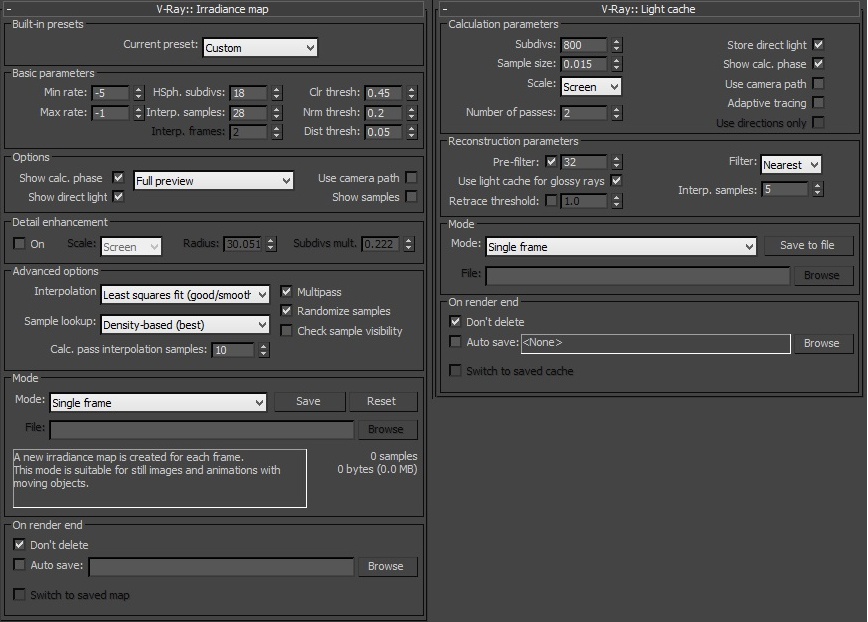Open the Light cache Mode dropdown

pyautogui.click(x=621, y=246)
